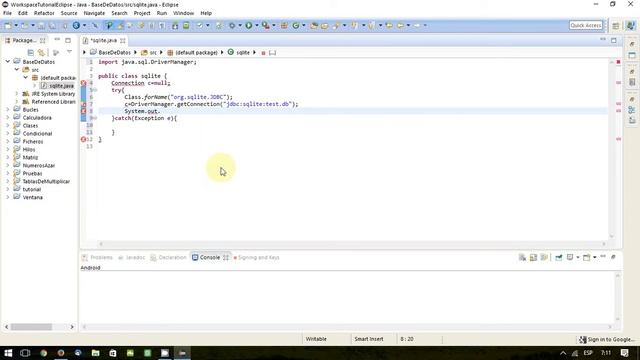Open the Windows Start menu
Screen dimensions: 640x360
(8, 353)
